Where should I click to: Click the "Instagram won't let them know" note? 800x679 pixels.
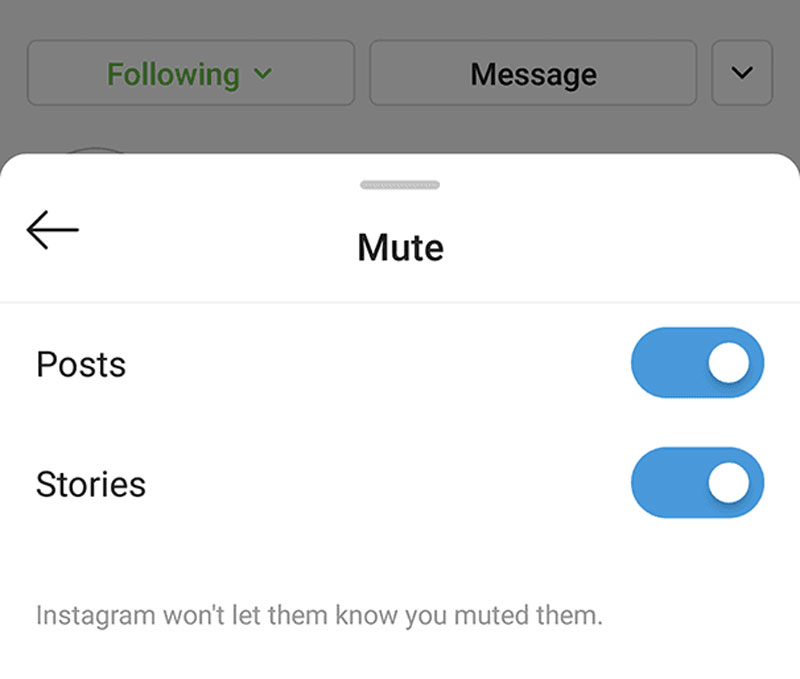[x=319, y=614]
